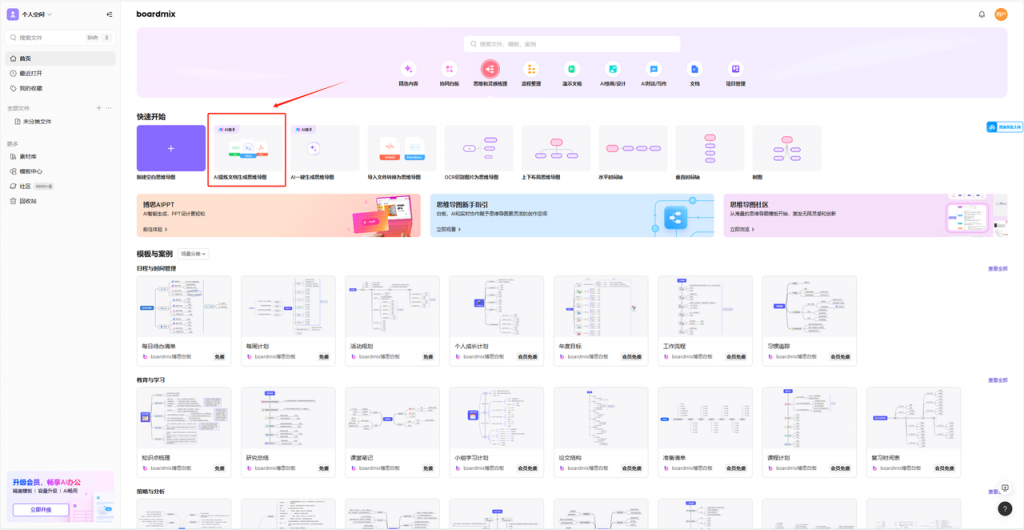Image resolution: width=1024 pixels, height=530 pixels.
Task: Select the 项目管理 category icon
Action: click(x=735, y=69)
